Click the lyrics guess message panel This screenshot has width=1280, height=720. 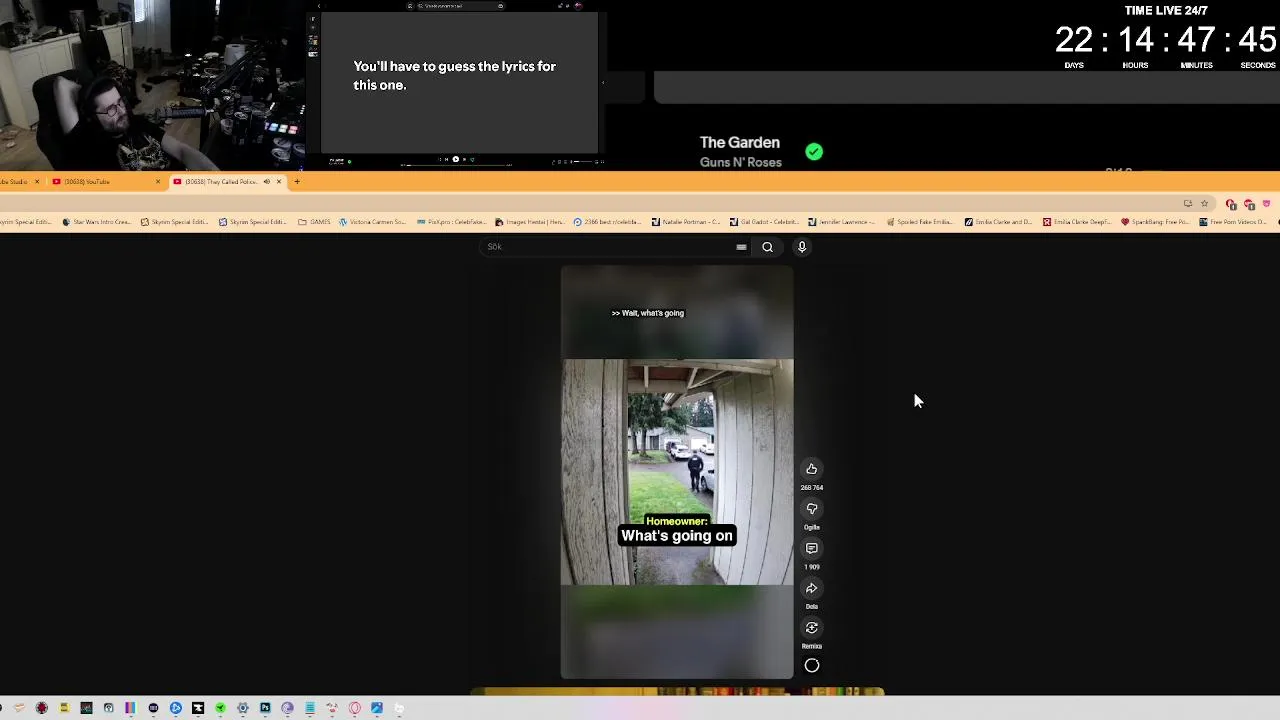[459, 82]
